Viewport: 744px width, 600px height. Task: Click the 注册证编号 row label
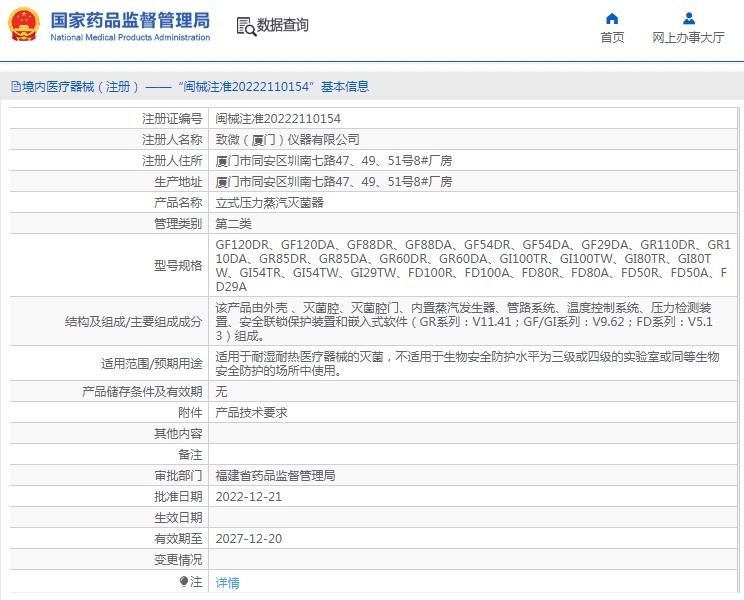pos(172,119)
